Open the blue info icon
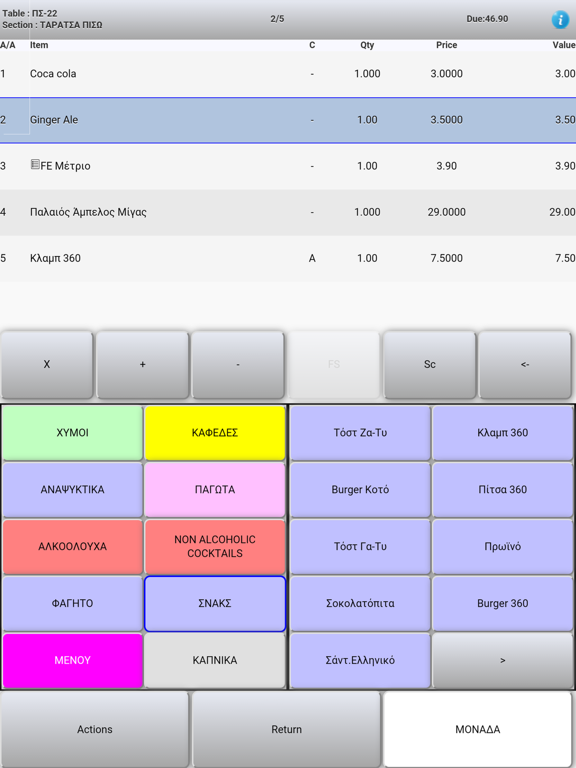The height and width of the screenshot is (768, 576). pyautogui.click(x=560, y=19)
